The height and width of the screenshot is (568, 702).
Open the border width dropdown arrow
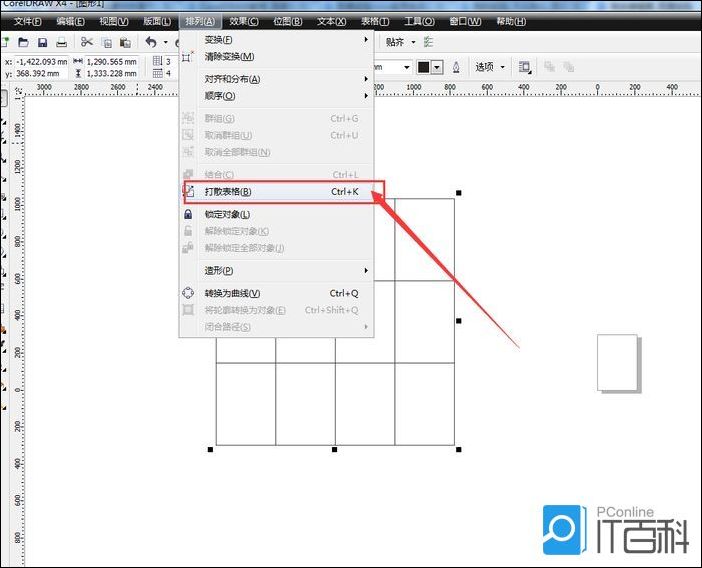click(x=407, y=68)
